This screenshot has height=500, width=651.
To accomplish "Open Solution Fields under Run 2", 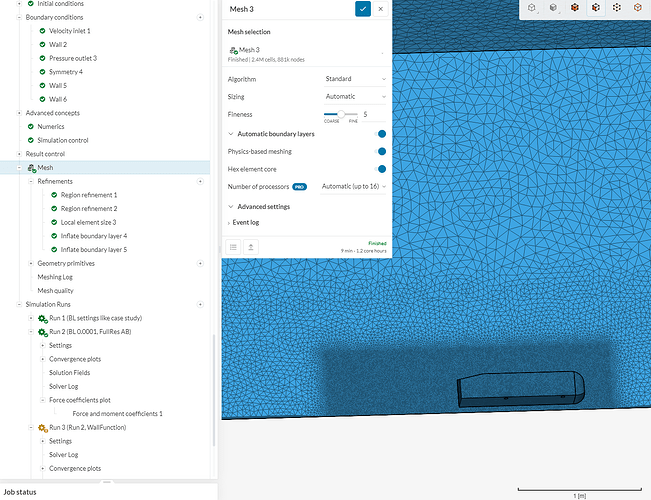I will [x=69, y=373].
